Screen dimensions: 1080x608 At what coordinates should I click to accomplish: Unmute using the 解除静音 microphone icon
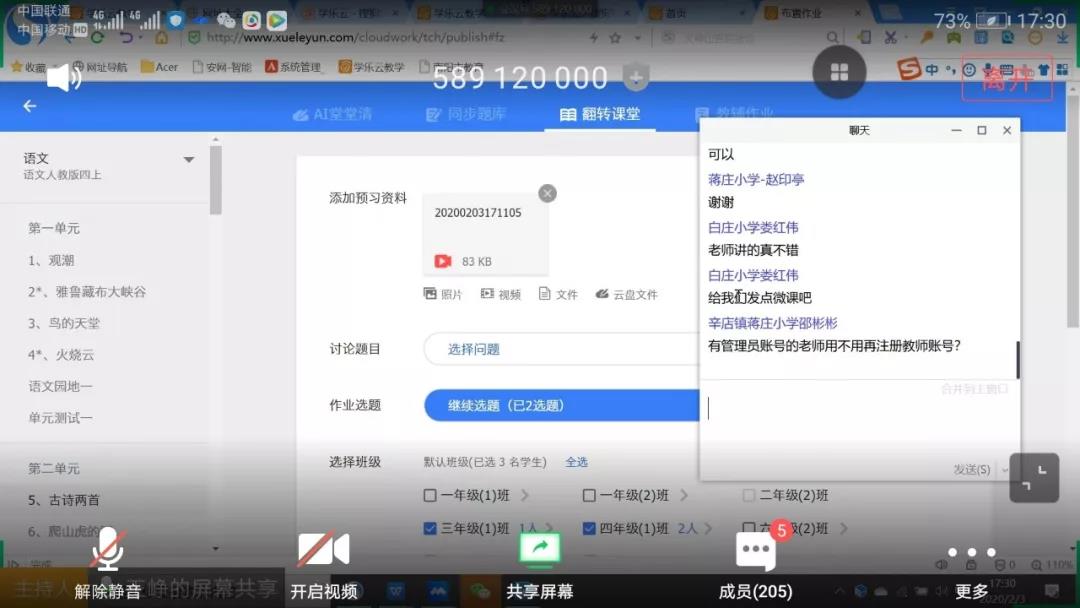[108, 549]
